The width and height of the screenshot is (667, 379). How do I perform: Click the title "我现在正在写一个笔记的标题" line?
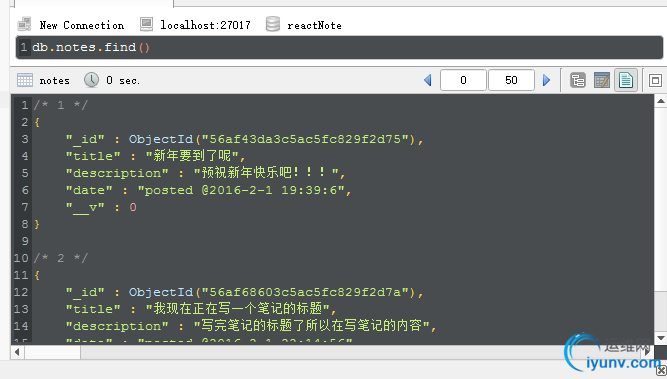[x=201, y=309]
